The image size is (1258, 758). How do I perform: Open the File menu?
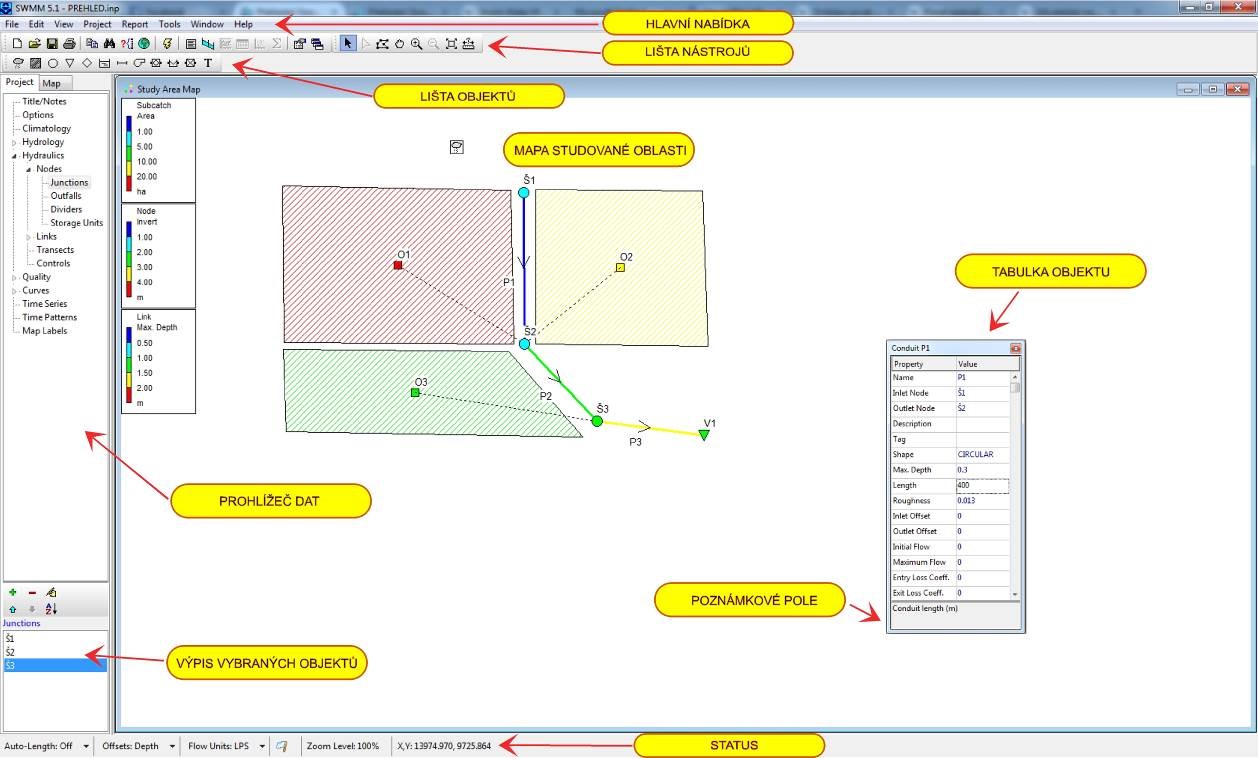pyautogui.click(x=11, y=23)
